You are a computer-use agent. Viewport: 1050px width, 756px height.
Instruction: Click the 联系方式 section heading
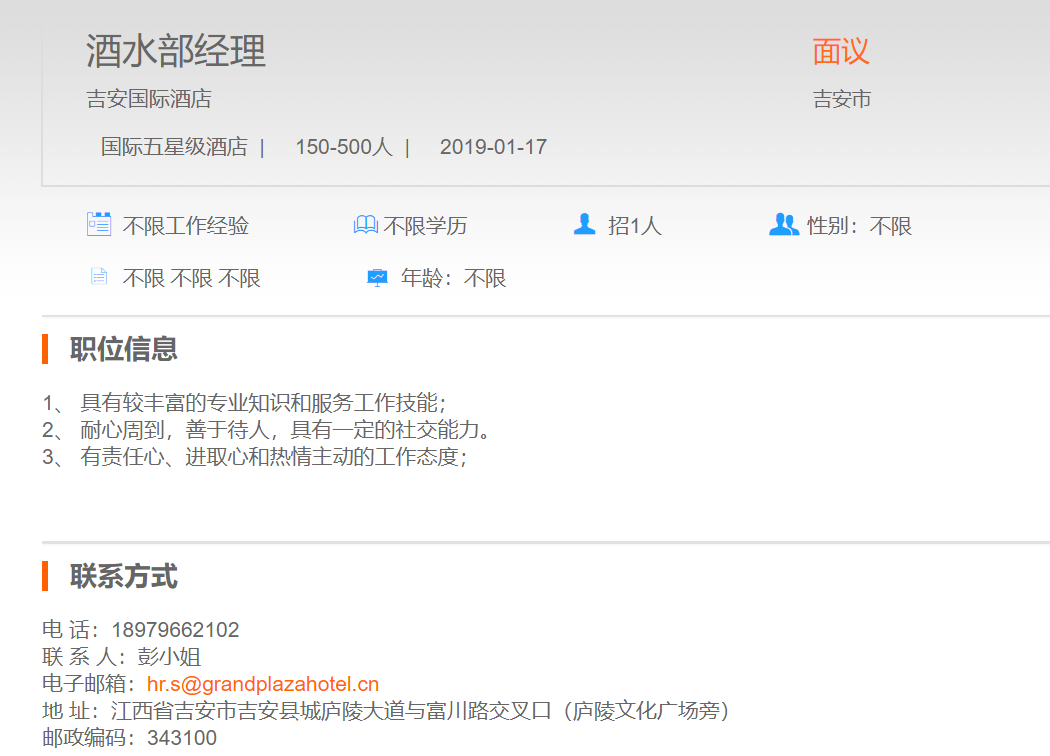coord(124,576)
